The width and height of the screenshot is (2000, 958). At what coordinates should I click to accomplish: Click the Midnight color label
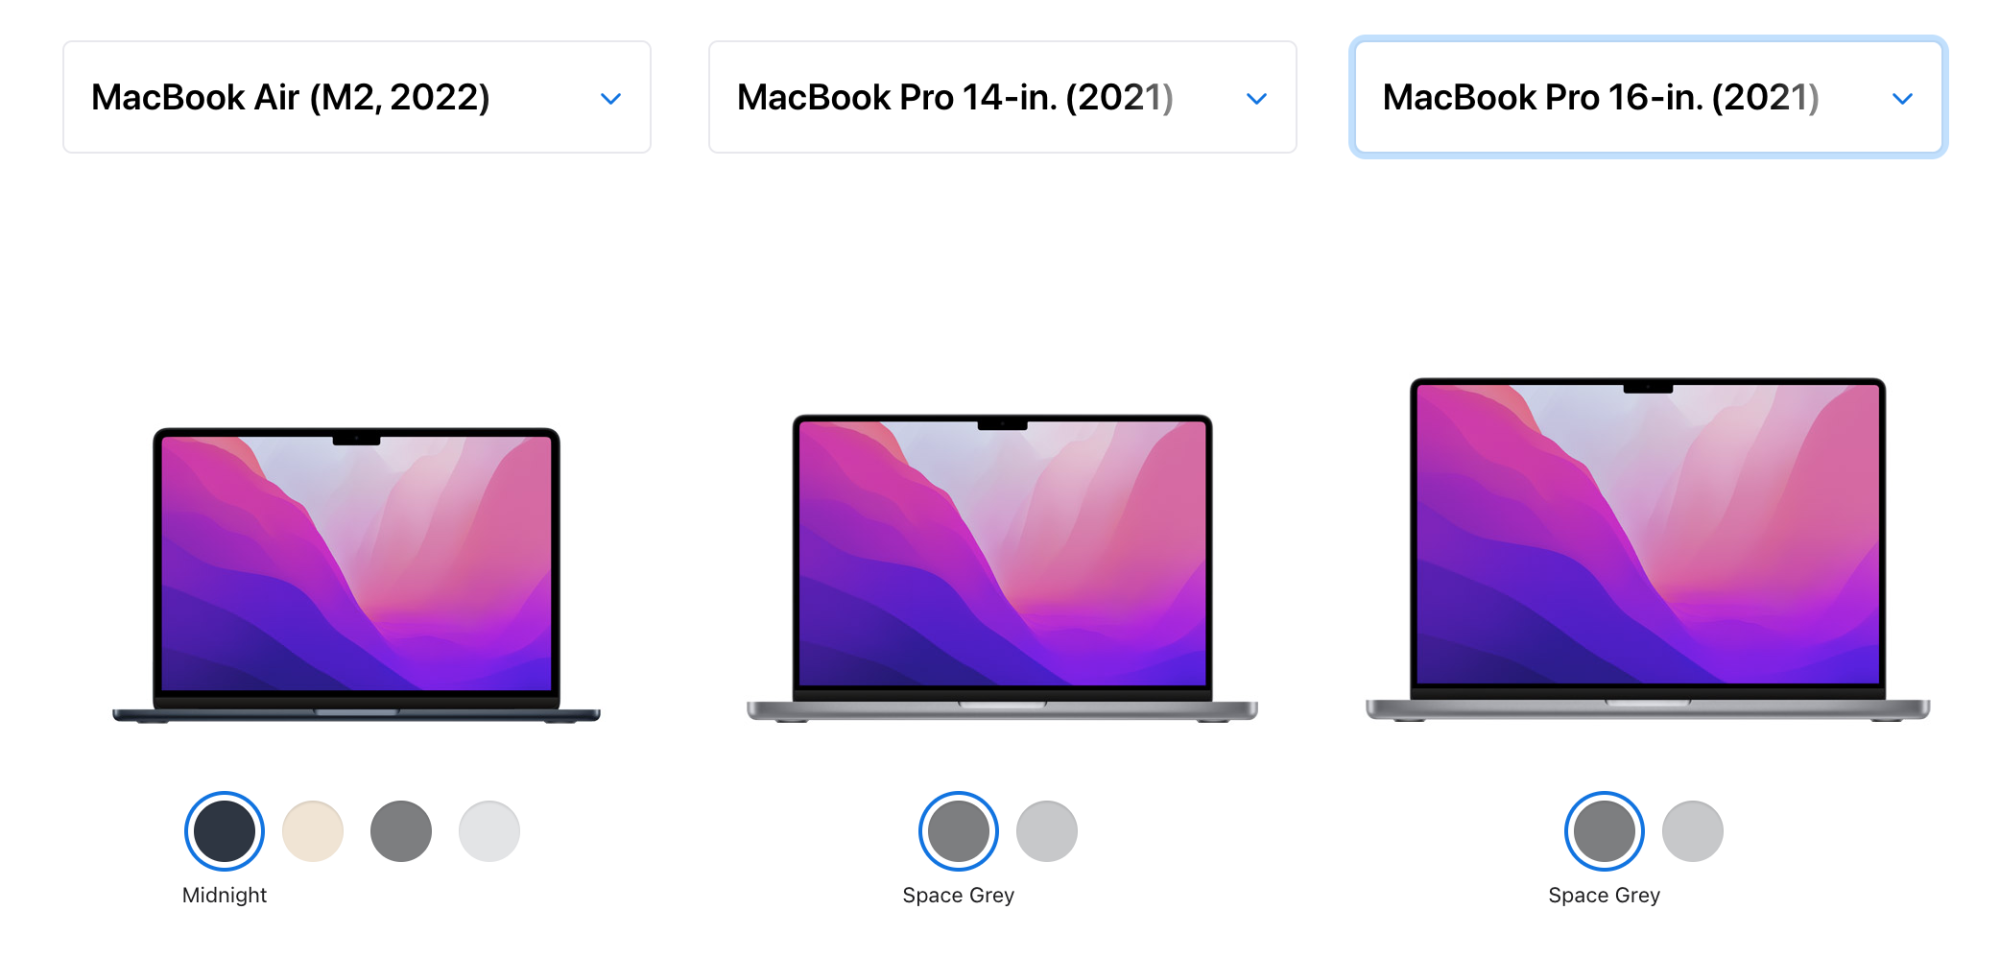point(225,895)
